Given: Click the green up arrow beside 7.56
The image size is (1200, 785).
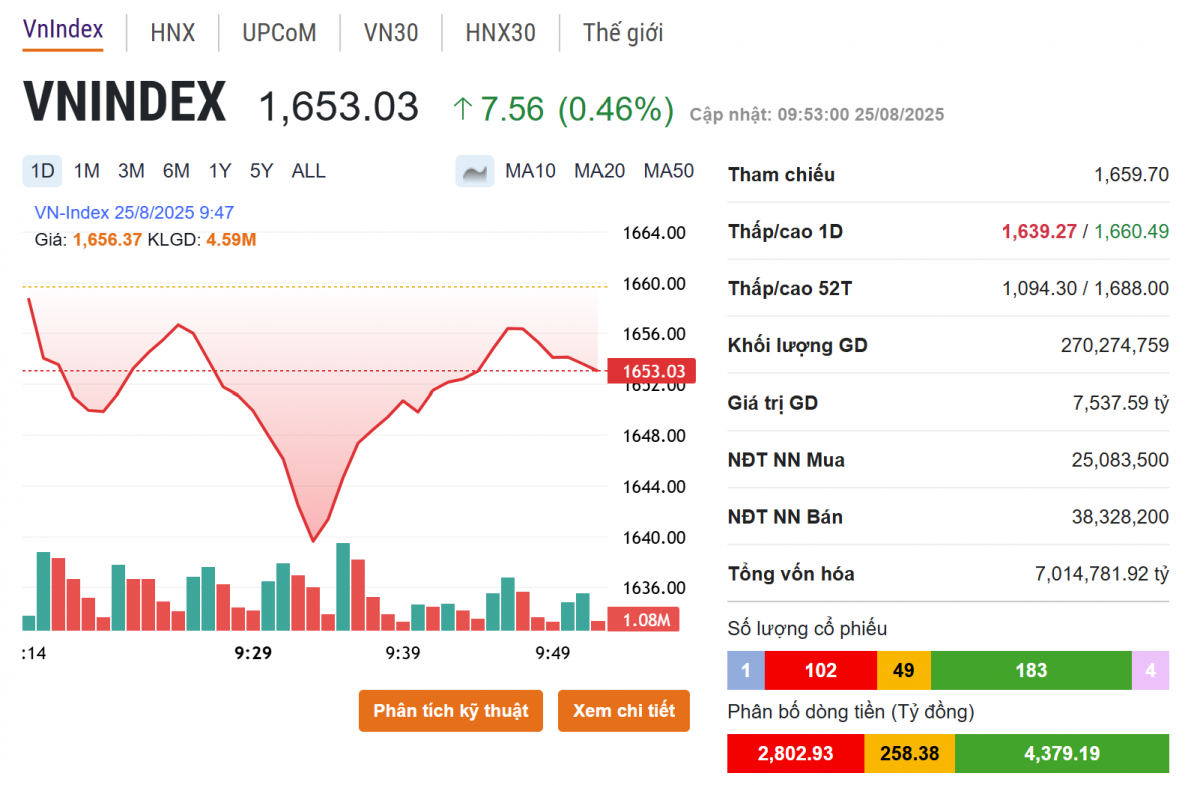Looking at the screenshot, I should 462,109.
